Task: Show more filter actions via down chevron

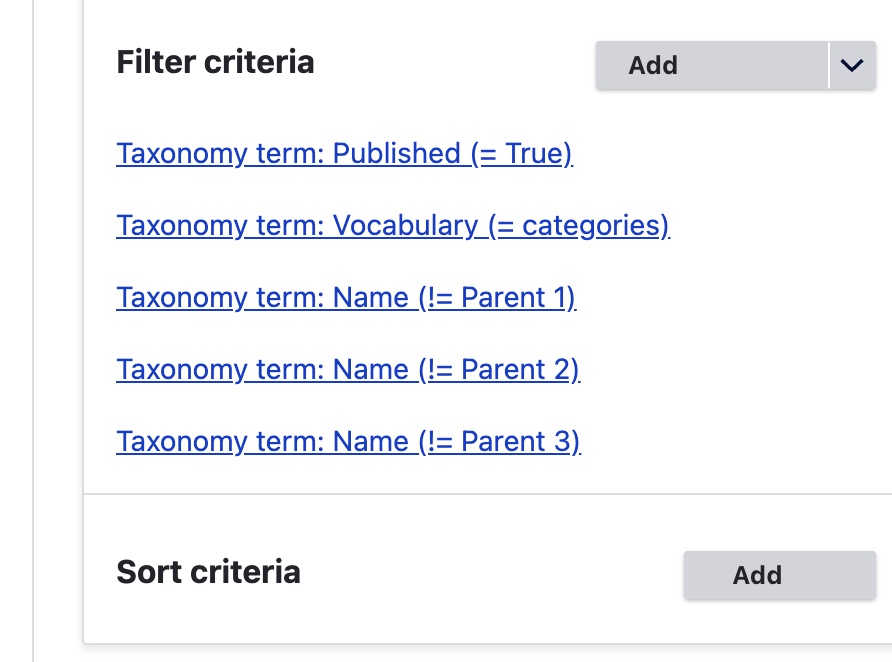Action: click(852, 65)
